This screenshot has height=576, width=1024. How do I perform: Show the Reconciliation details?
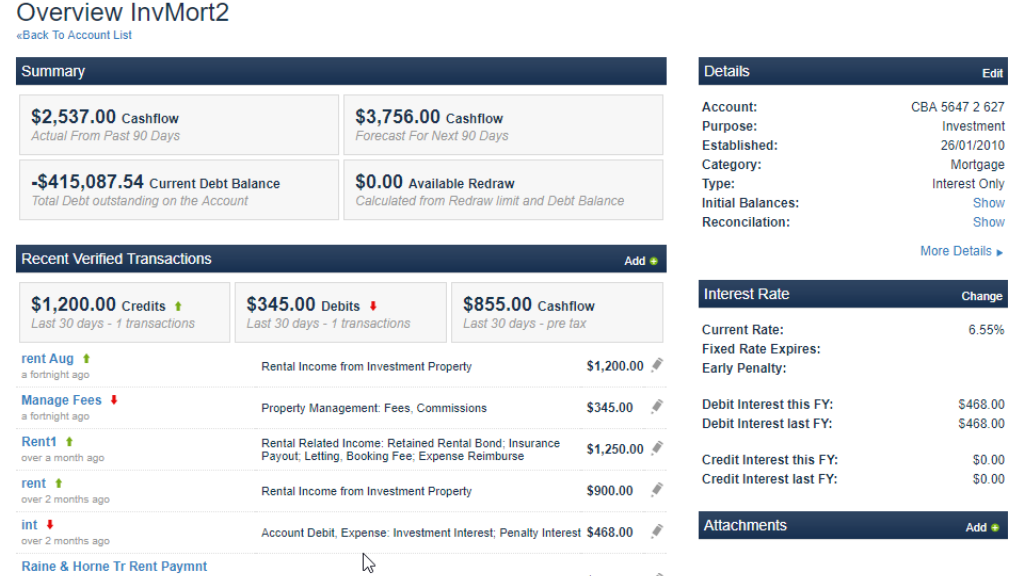pyautogui.click(x=989, y=221)
